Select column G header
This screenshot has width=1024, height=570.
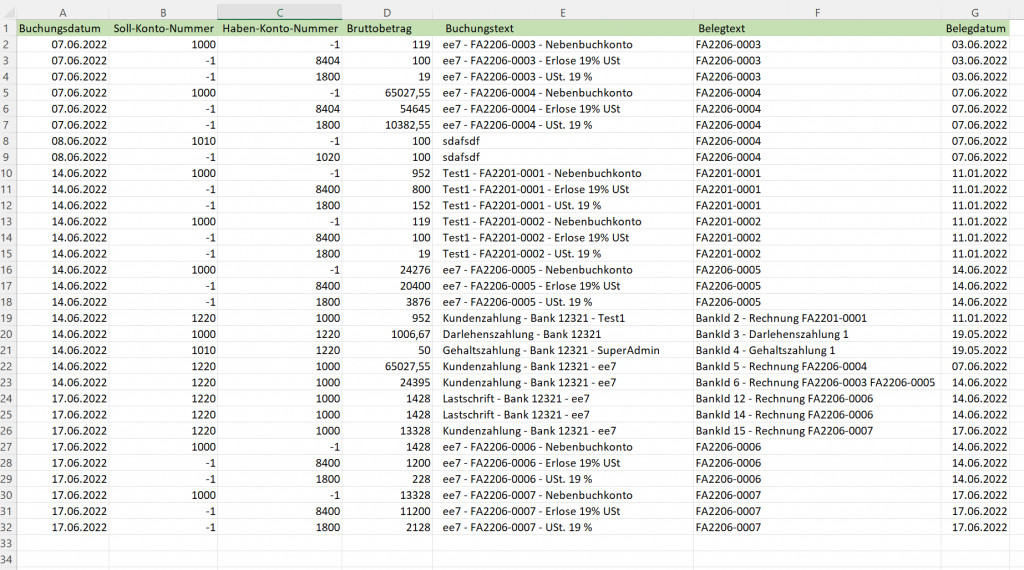tap(975, 12)
